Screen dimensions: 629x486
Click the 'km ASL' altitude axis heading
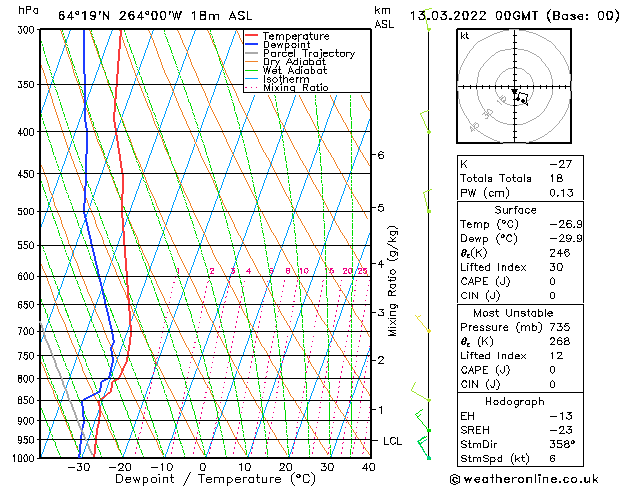point(384,17)
